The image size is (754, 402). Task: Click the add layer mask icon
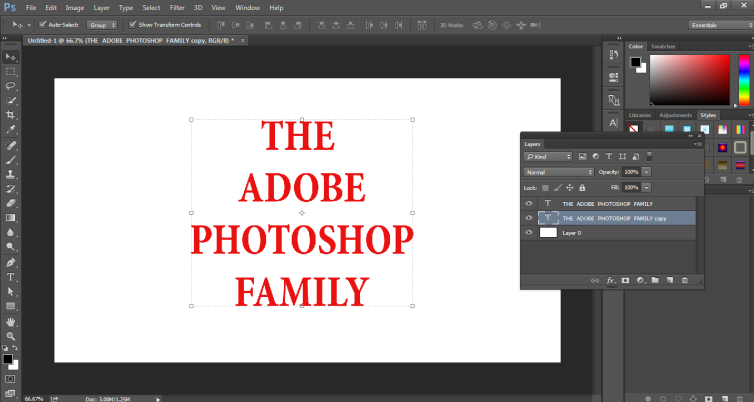pyautogui.click(x=625, y=280)
